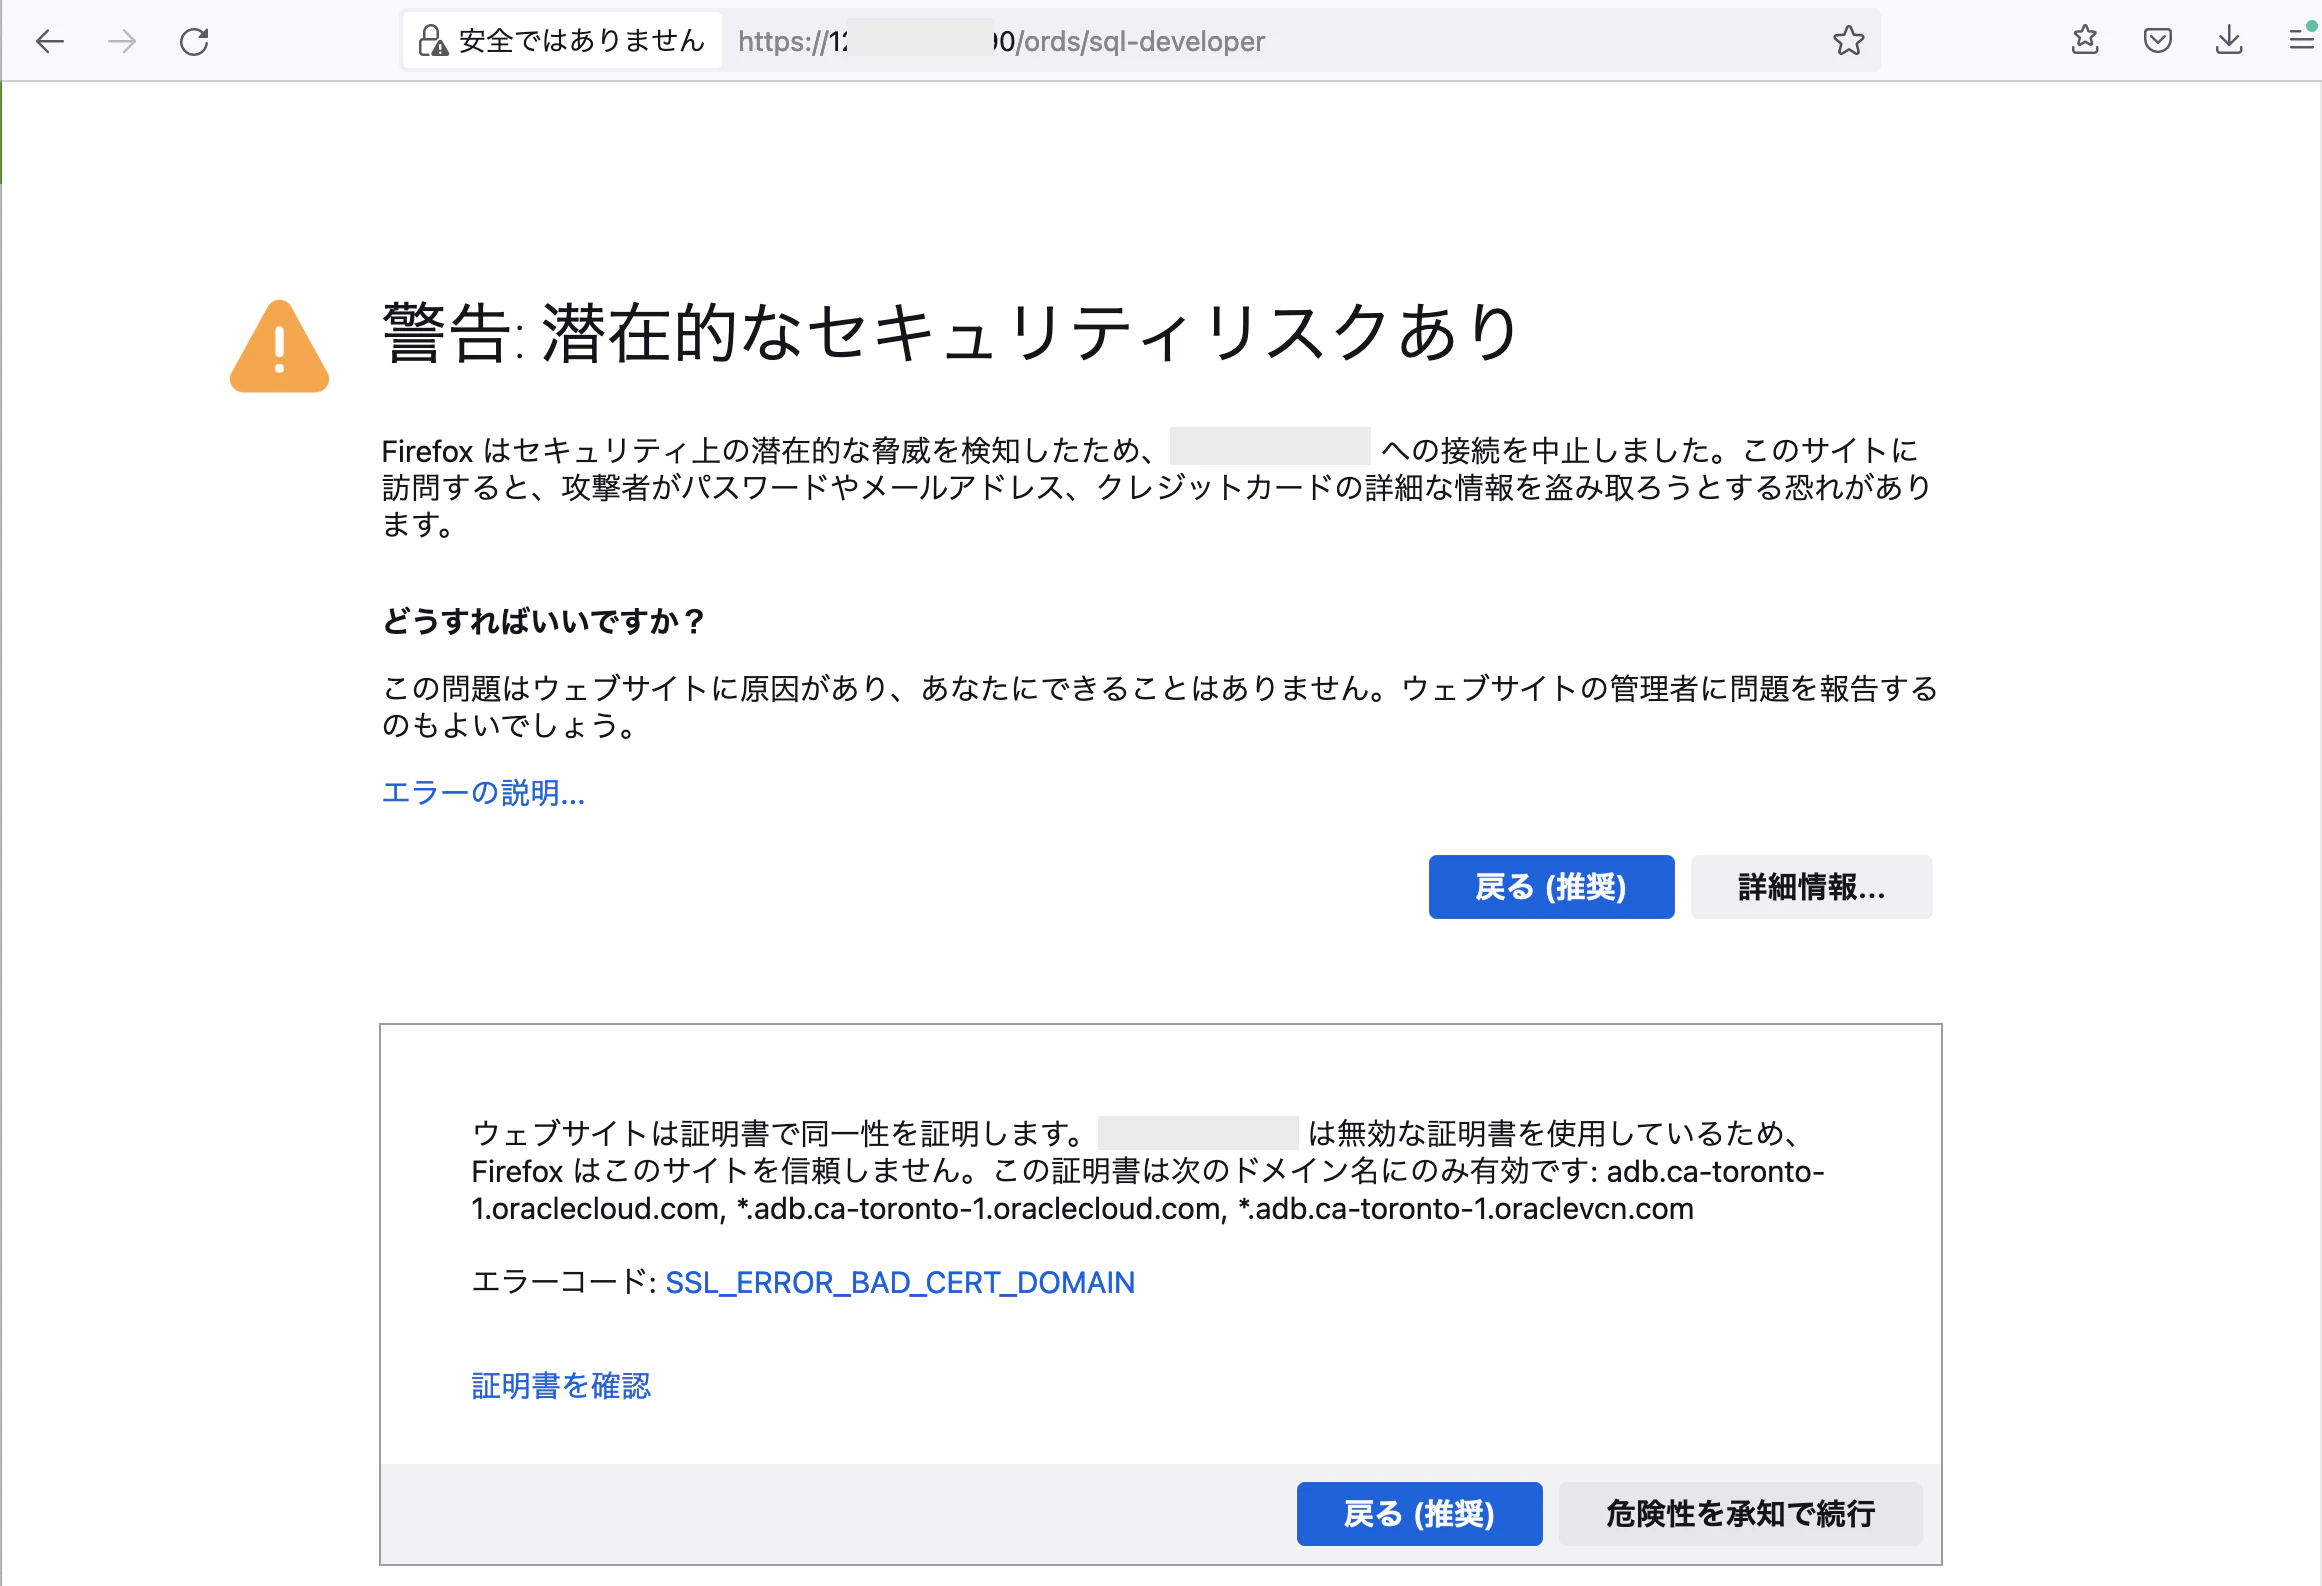Click 危険性を承知で続行 button
The image size is (2322, 1586).
coord(1740,1513)
